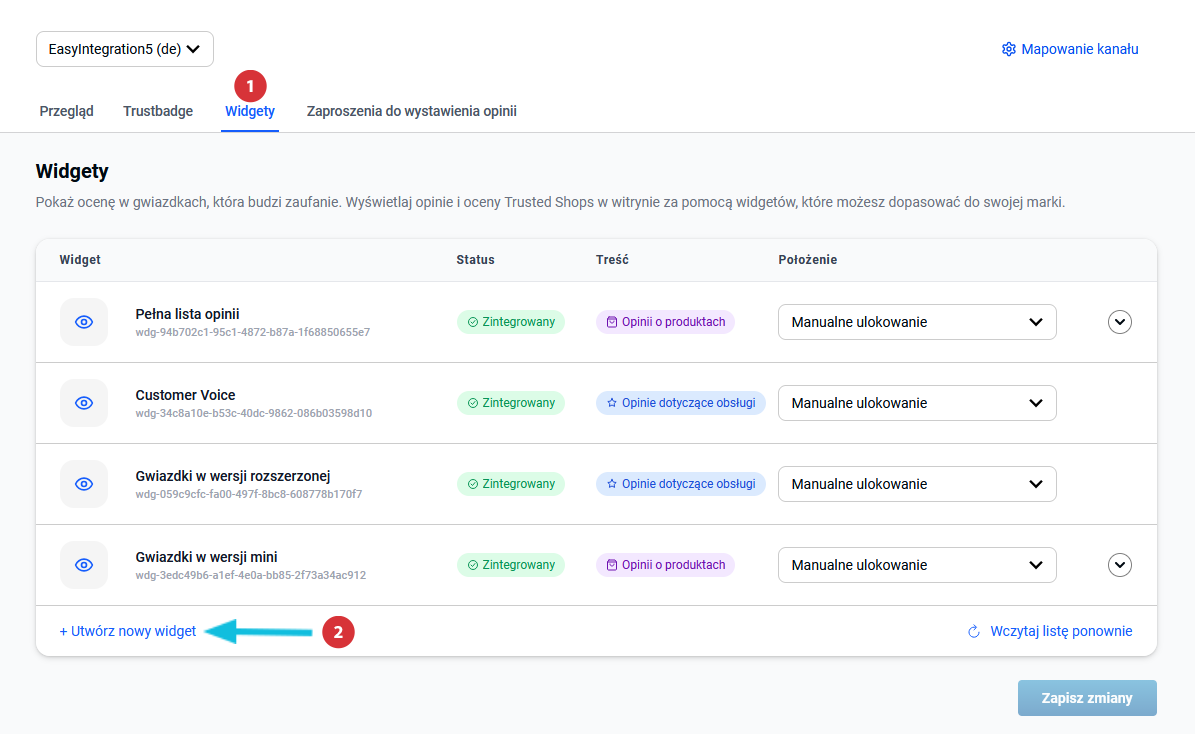Viewport: 1195px width, 734px height.
Task: Open the Trustbadge tab
Action: 158,111
